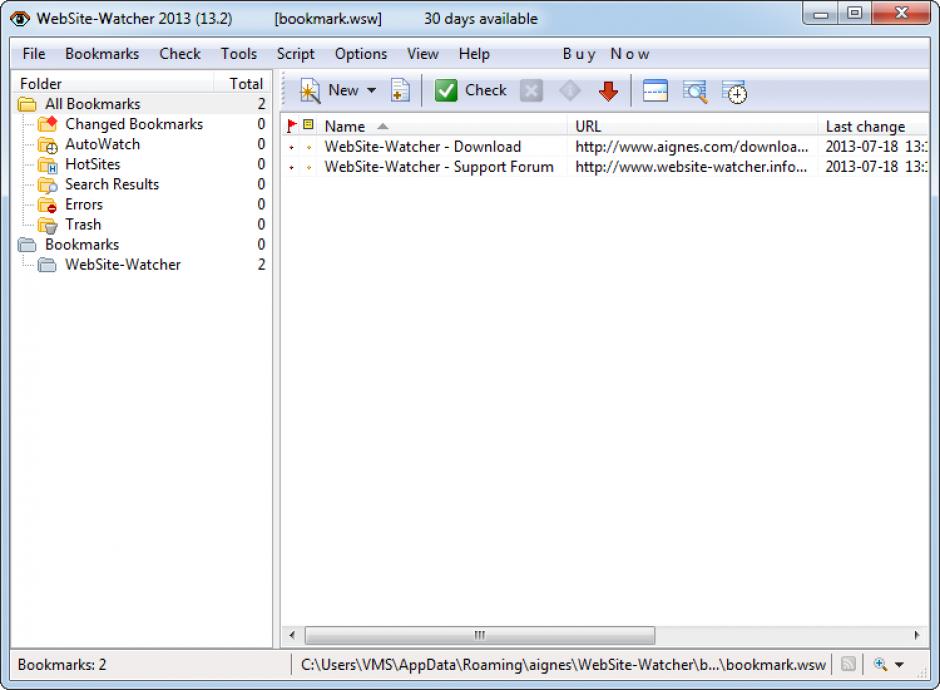
Task: Select the HotSites folder
Action: 92,164
